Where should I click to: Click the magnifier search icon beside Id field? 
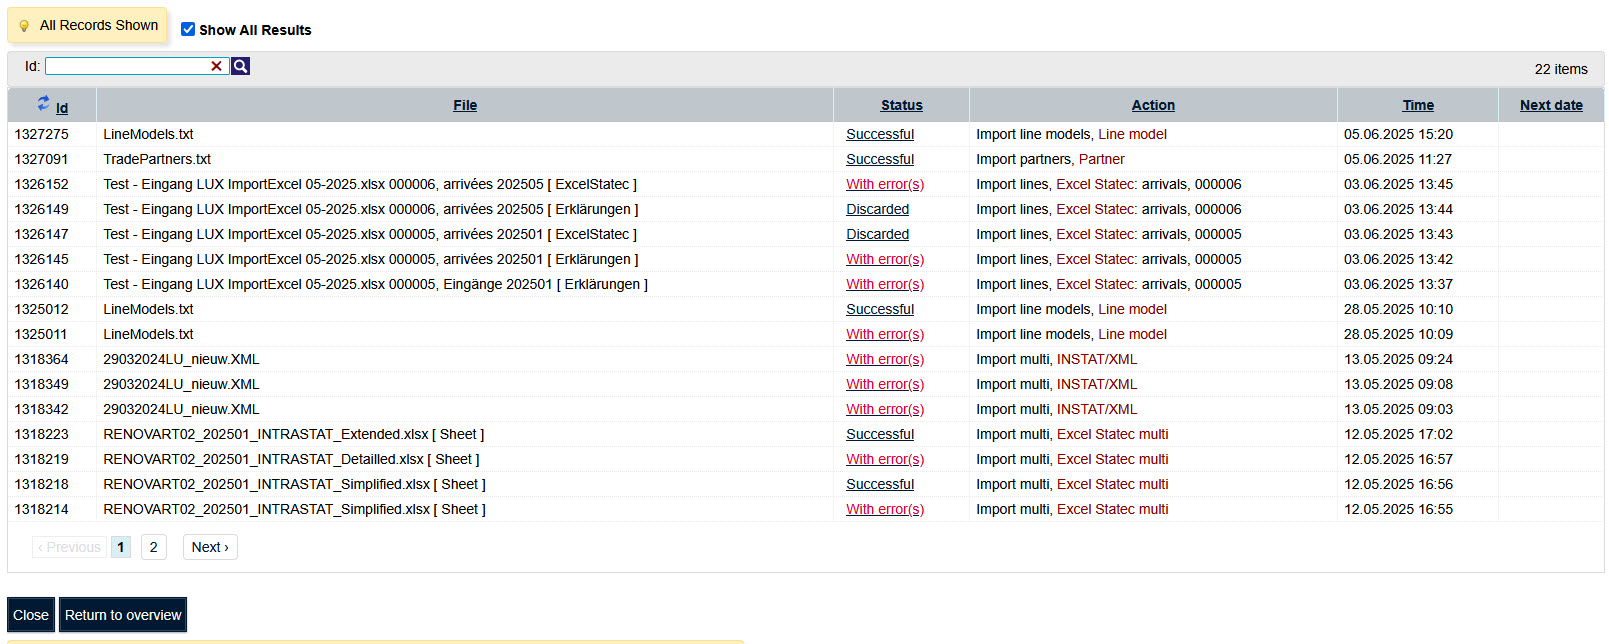pos(240,66)
